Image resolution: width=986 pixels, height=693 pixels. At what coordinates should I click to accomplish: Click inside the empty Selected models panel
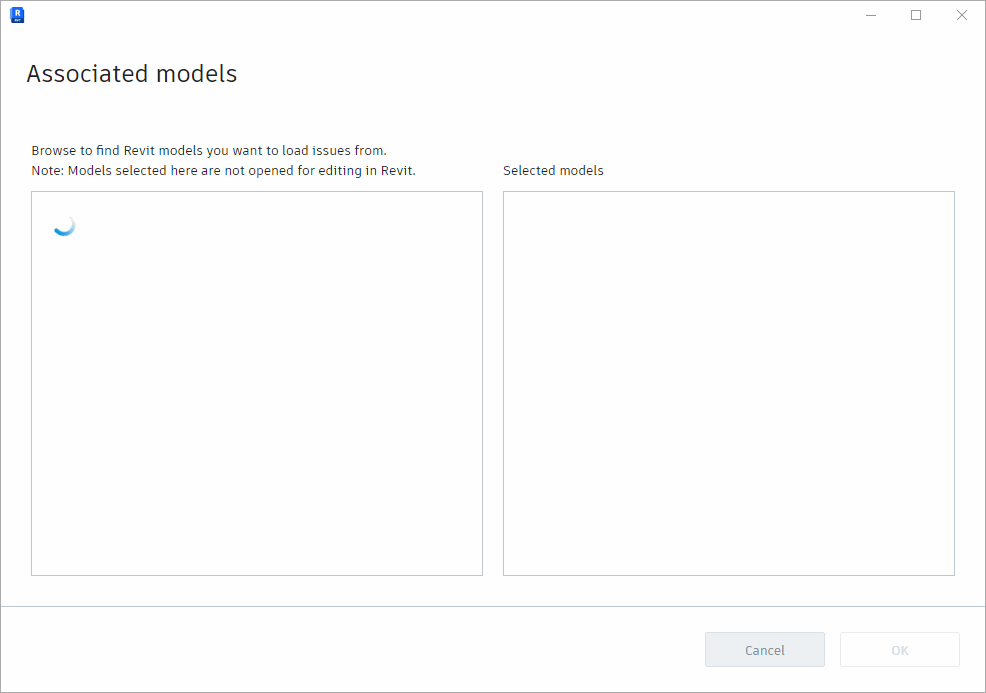[728, 383]
